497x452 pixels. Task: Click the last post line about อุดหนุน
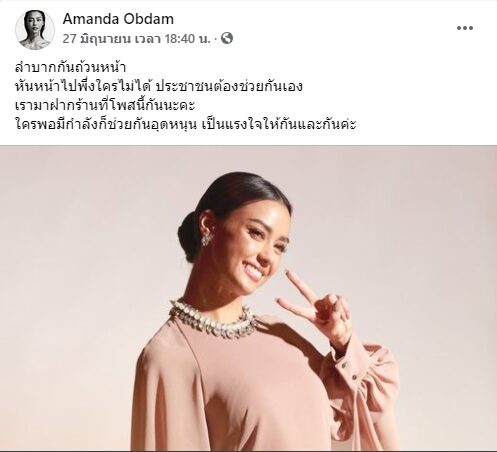coord(186,124)
